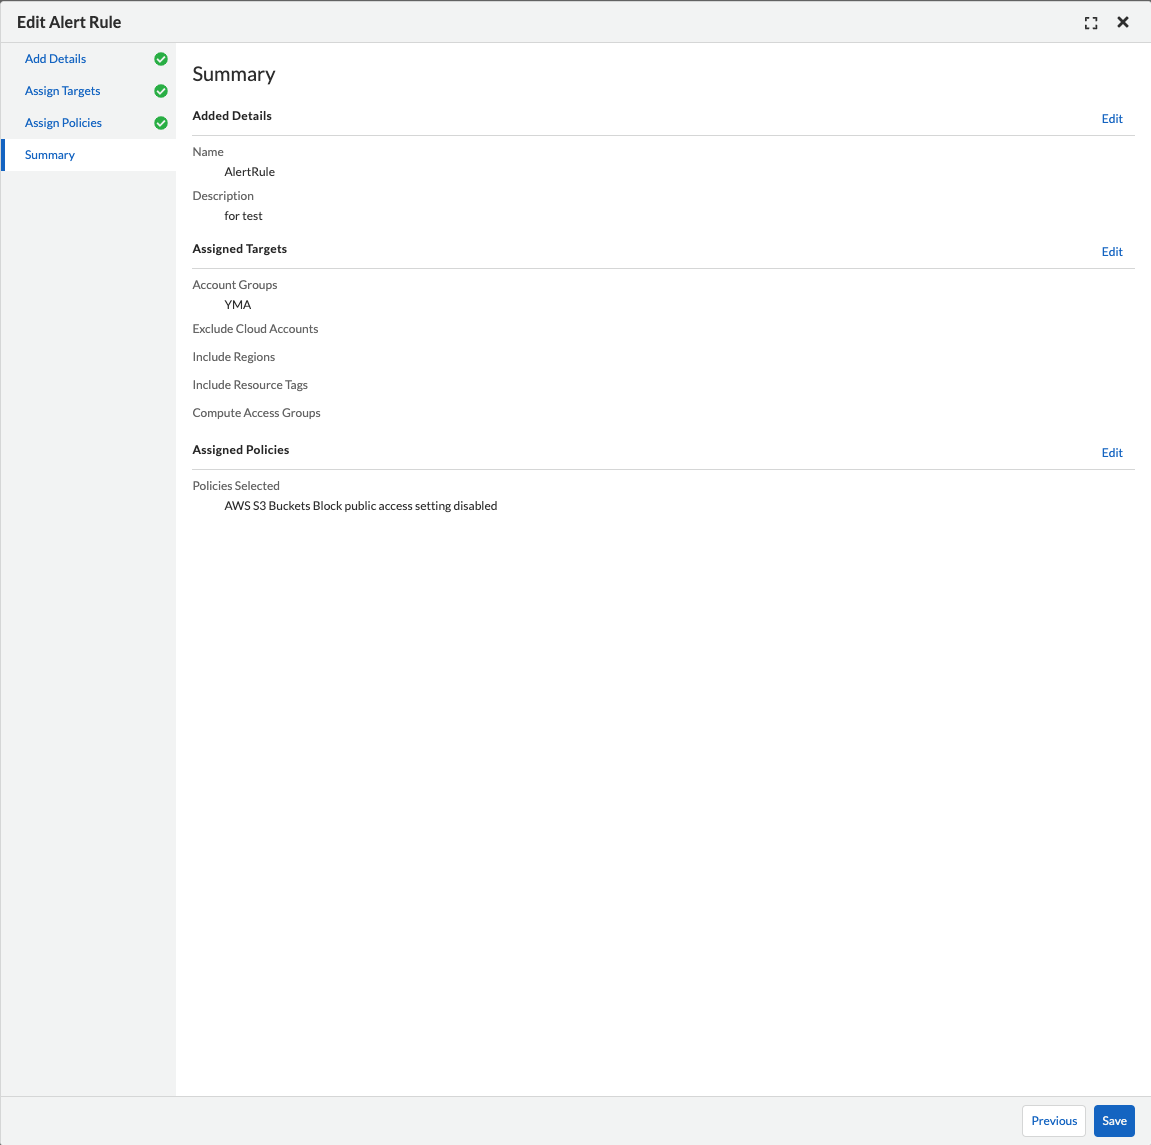Switch to the Assign Policies step

tap(64, 123)
